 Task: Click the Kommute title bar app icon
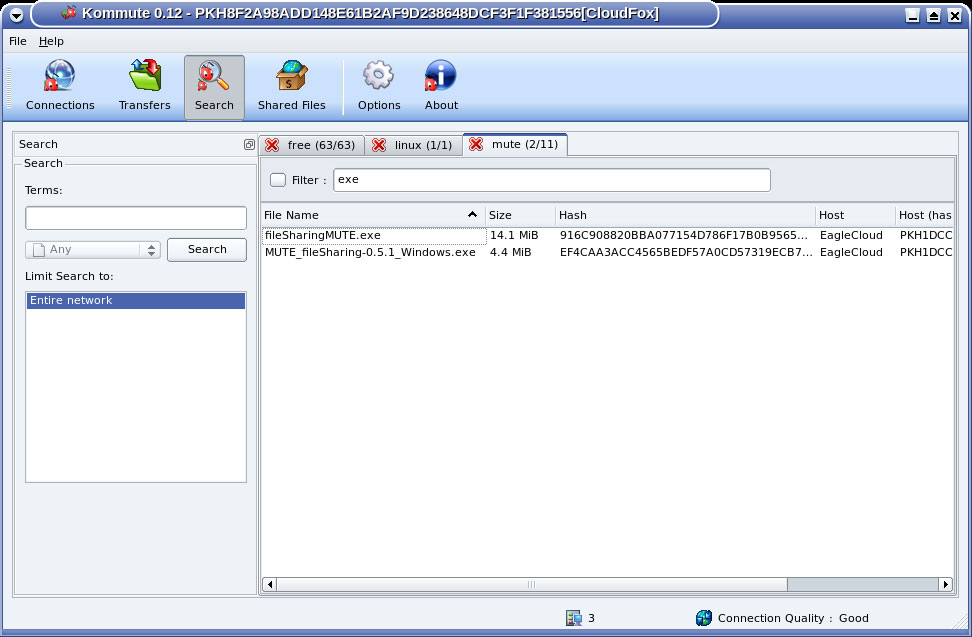click(x=69, y=13)
